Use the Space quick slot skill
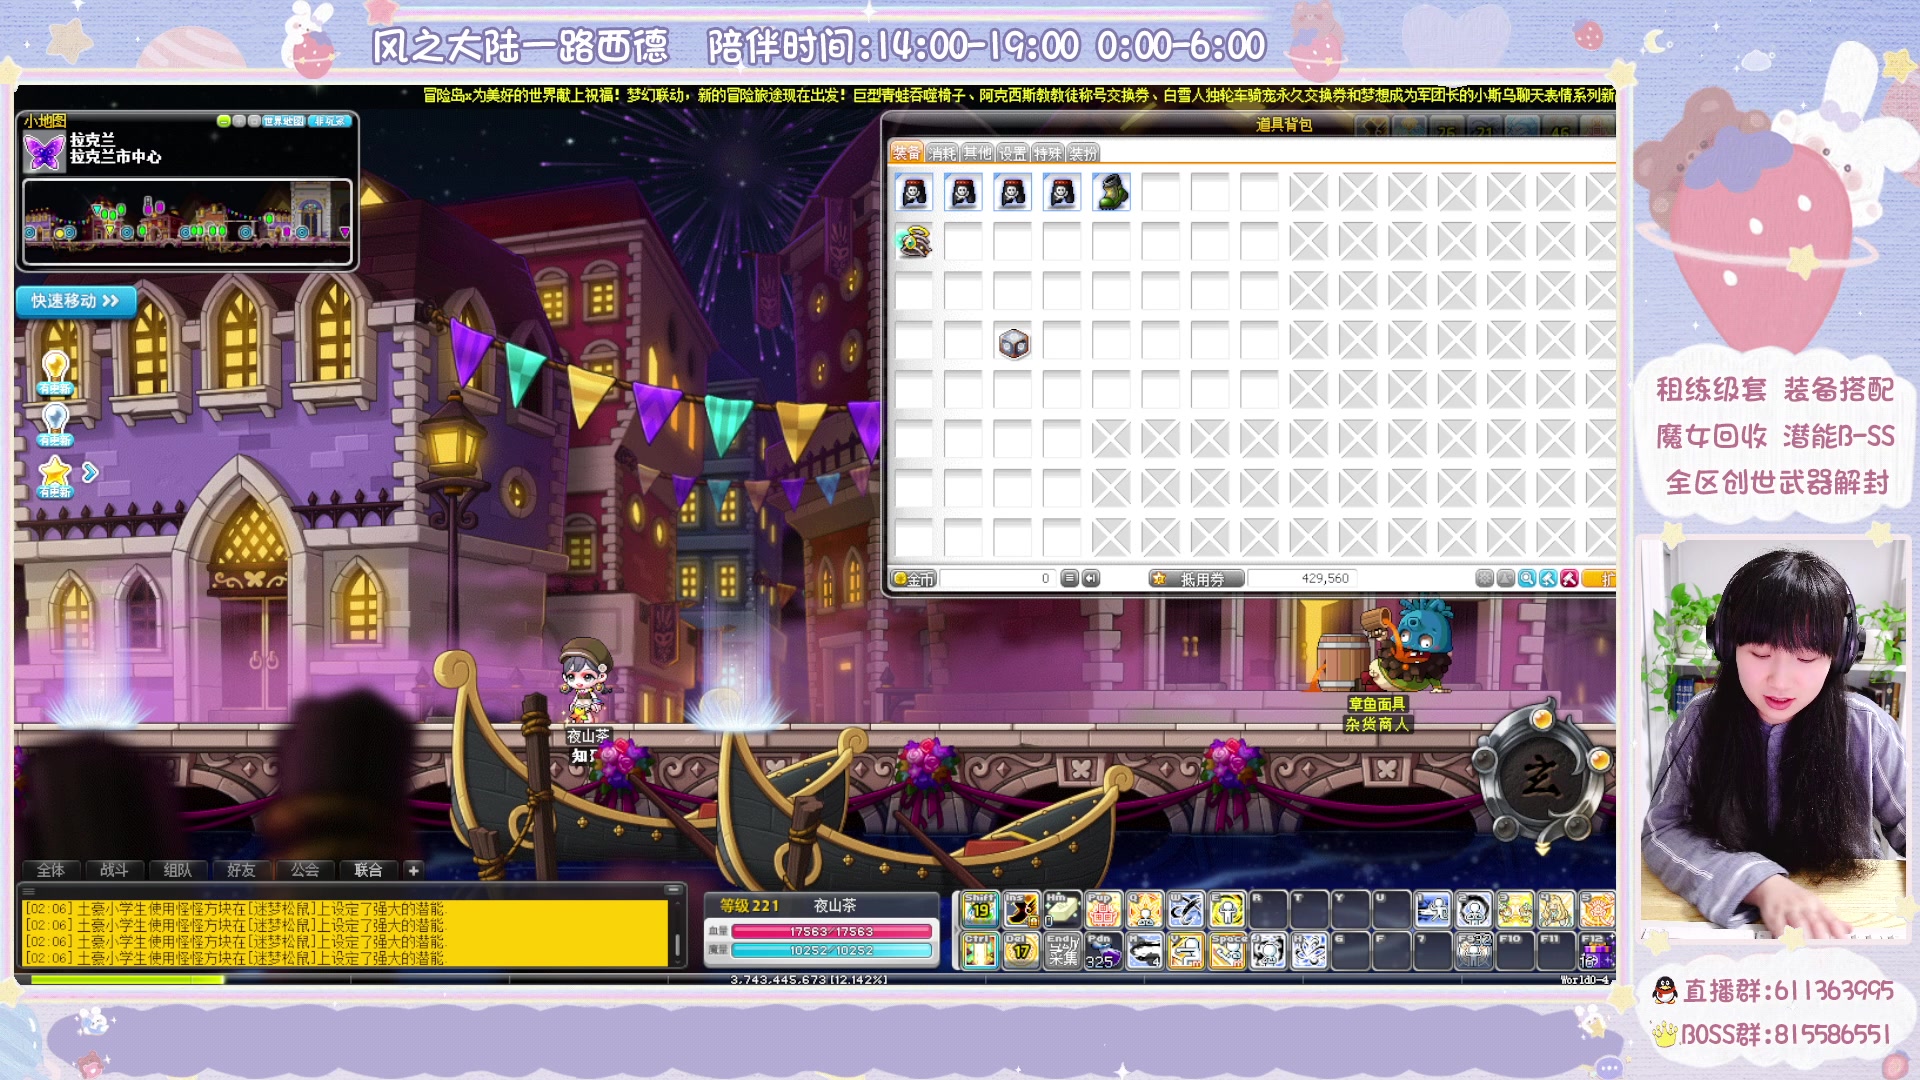The image size is (1920, 1080). 1226,950
